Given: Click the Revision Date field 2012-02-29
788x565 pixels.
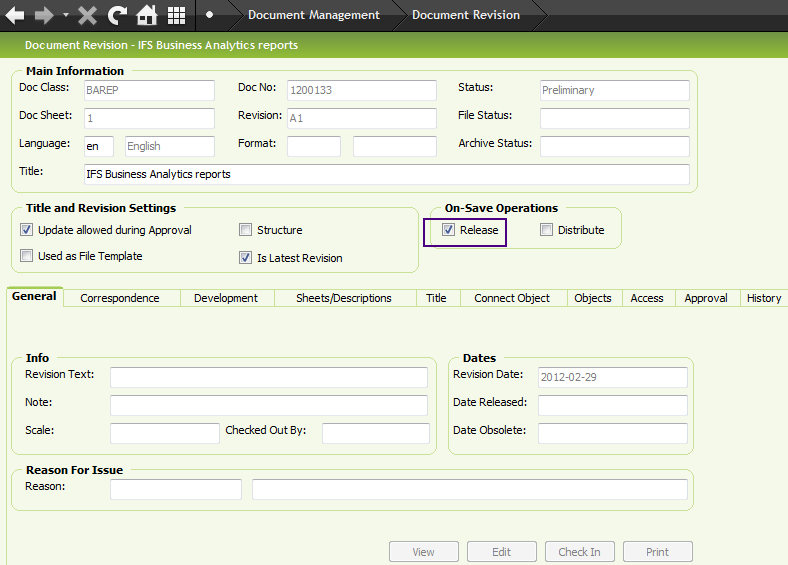Looking at the screenshot, I should (613, 377).
